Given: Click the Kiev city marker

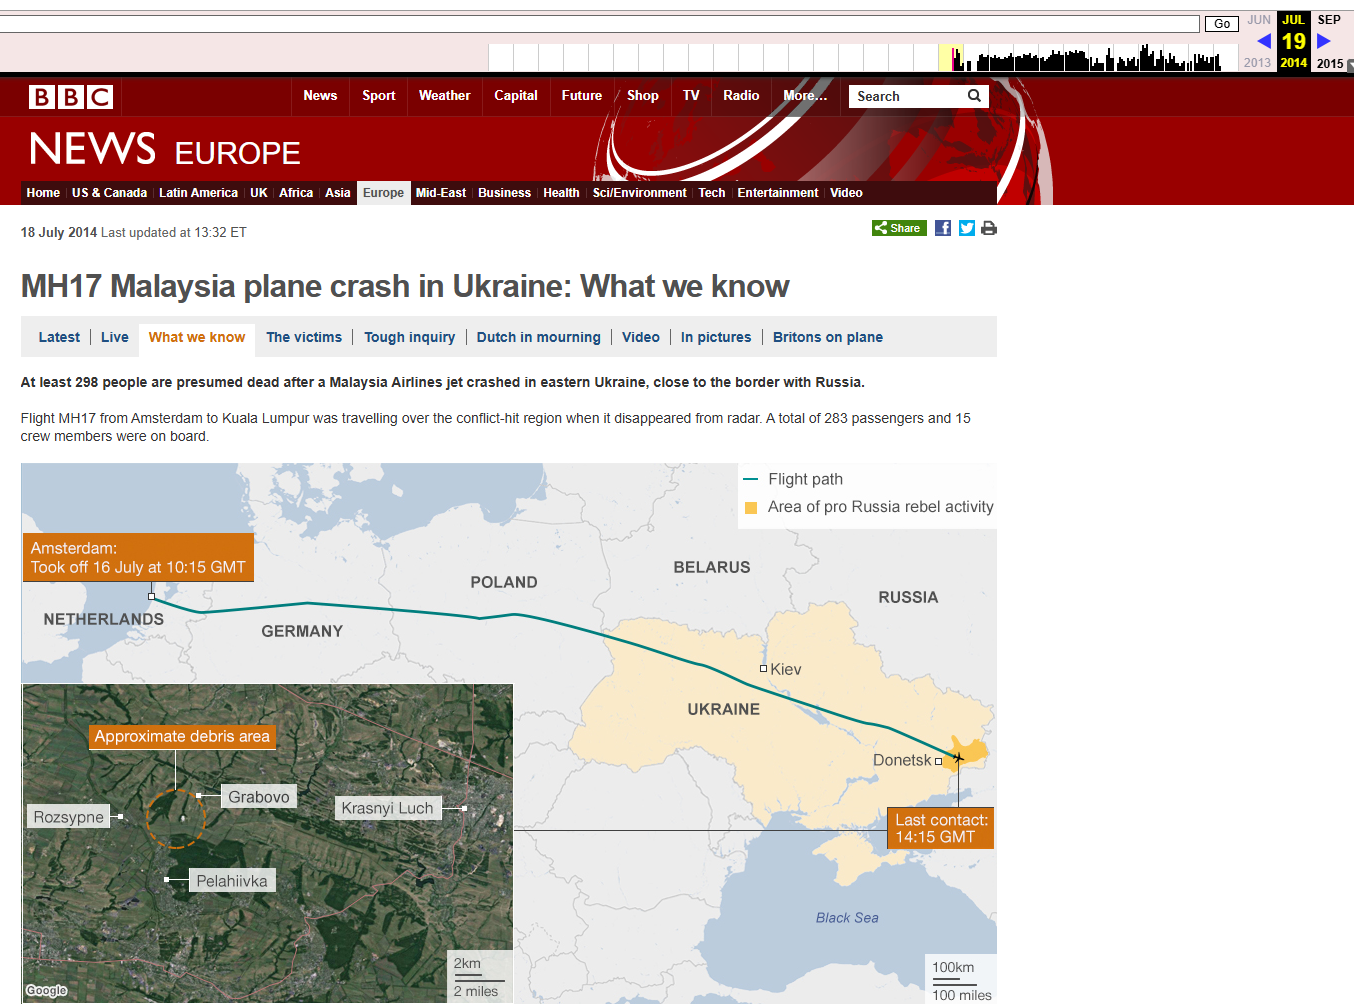Looking at the screenshot, I should [x=763, y=668].
